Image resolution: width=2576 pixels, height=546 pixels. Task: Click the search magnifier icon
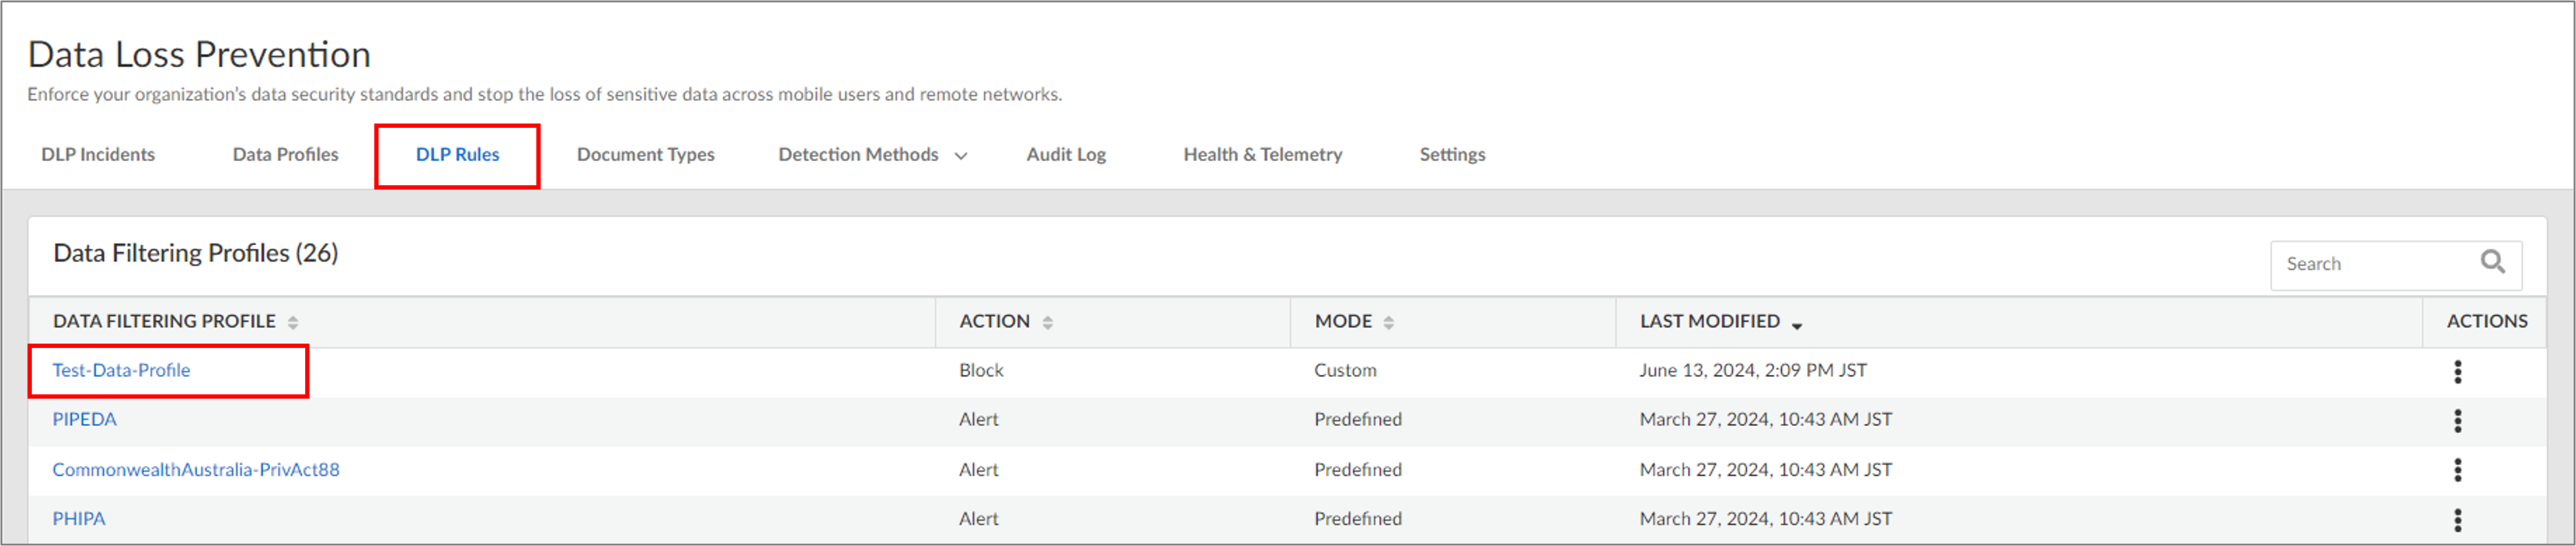[2492, 263]
